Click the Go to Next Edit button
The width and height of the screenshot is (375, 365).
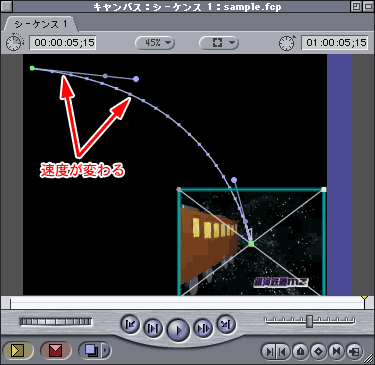[x=226, y=324]
